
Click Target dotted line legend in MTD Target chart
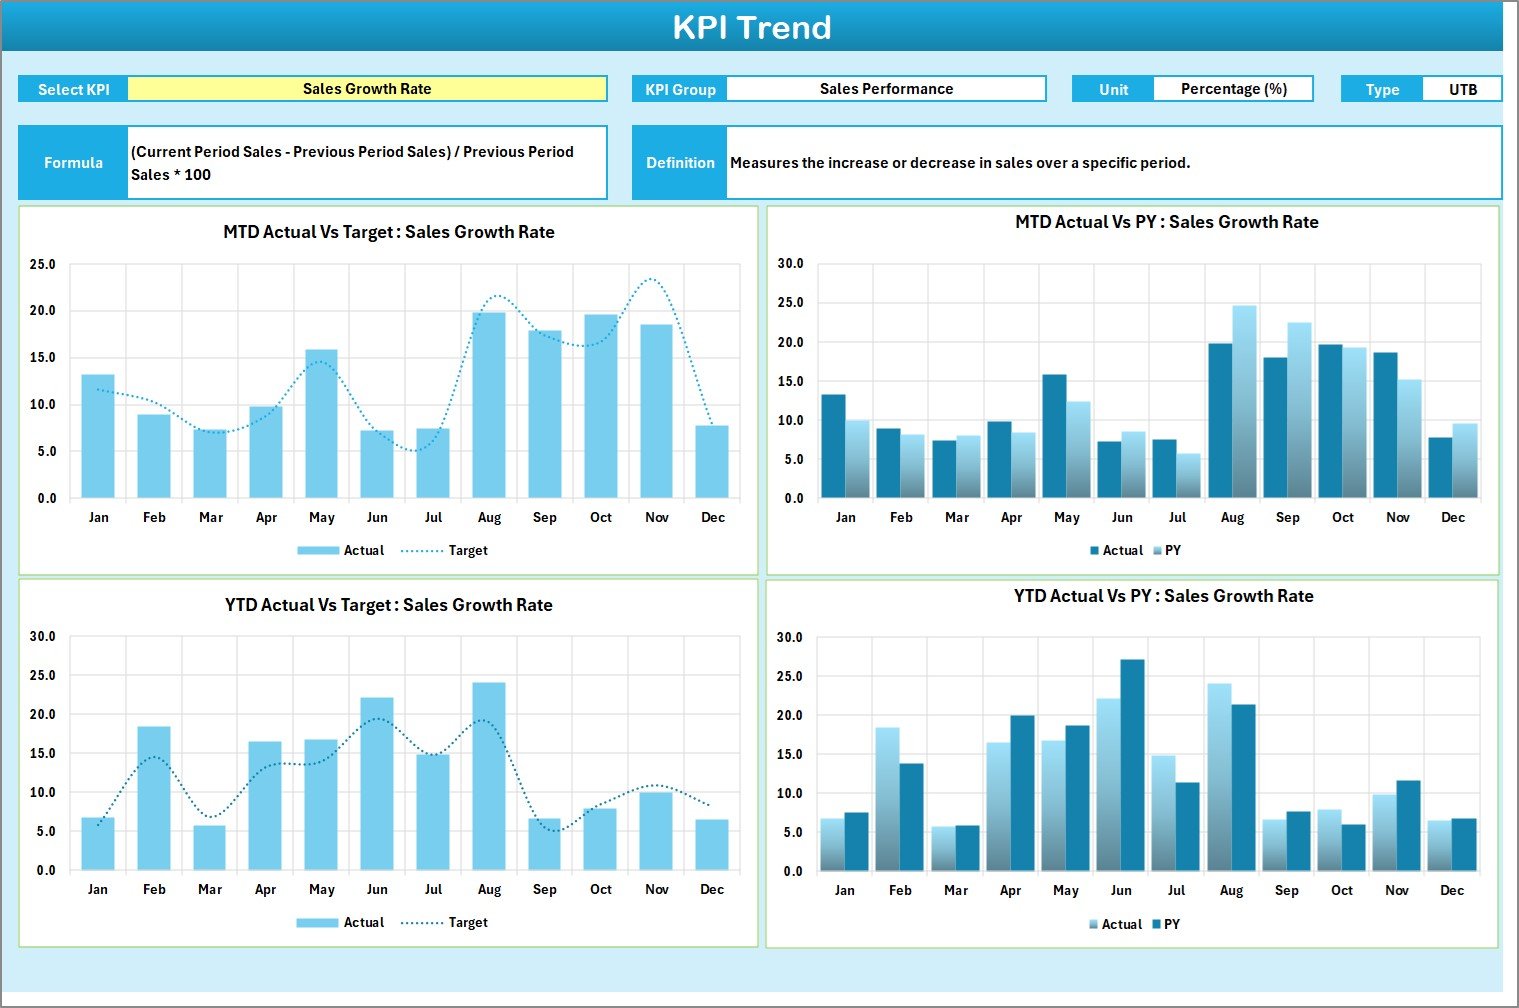click(421, 551)
